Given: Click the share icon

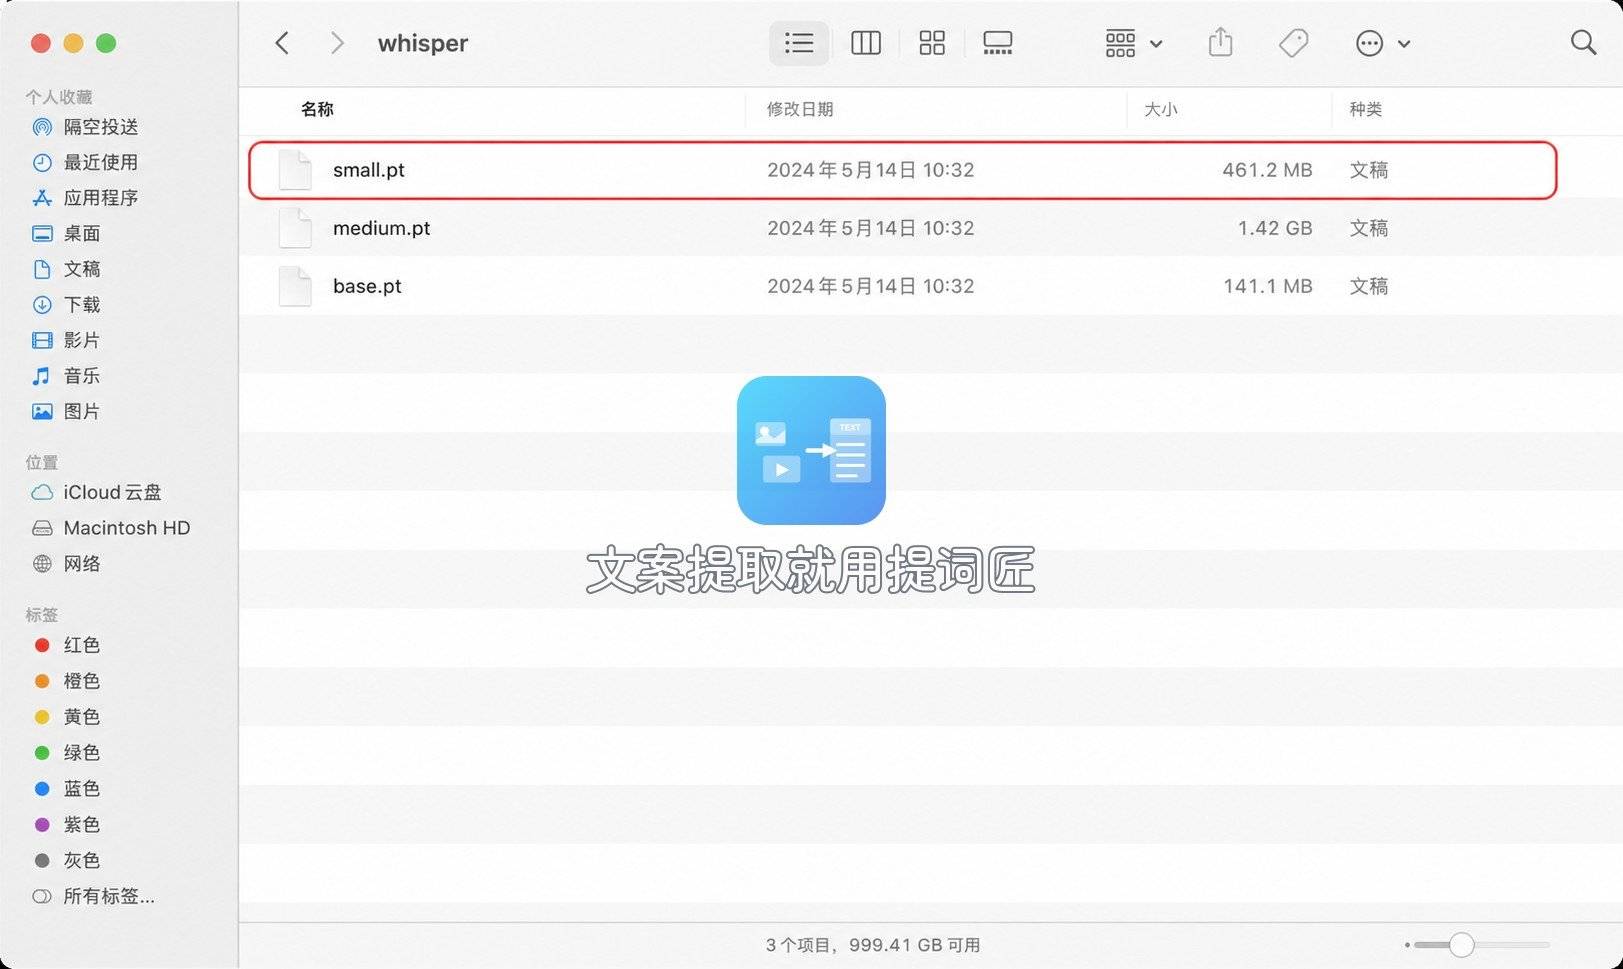Looking at the screenshot, I should point(1220,43).
